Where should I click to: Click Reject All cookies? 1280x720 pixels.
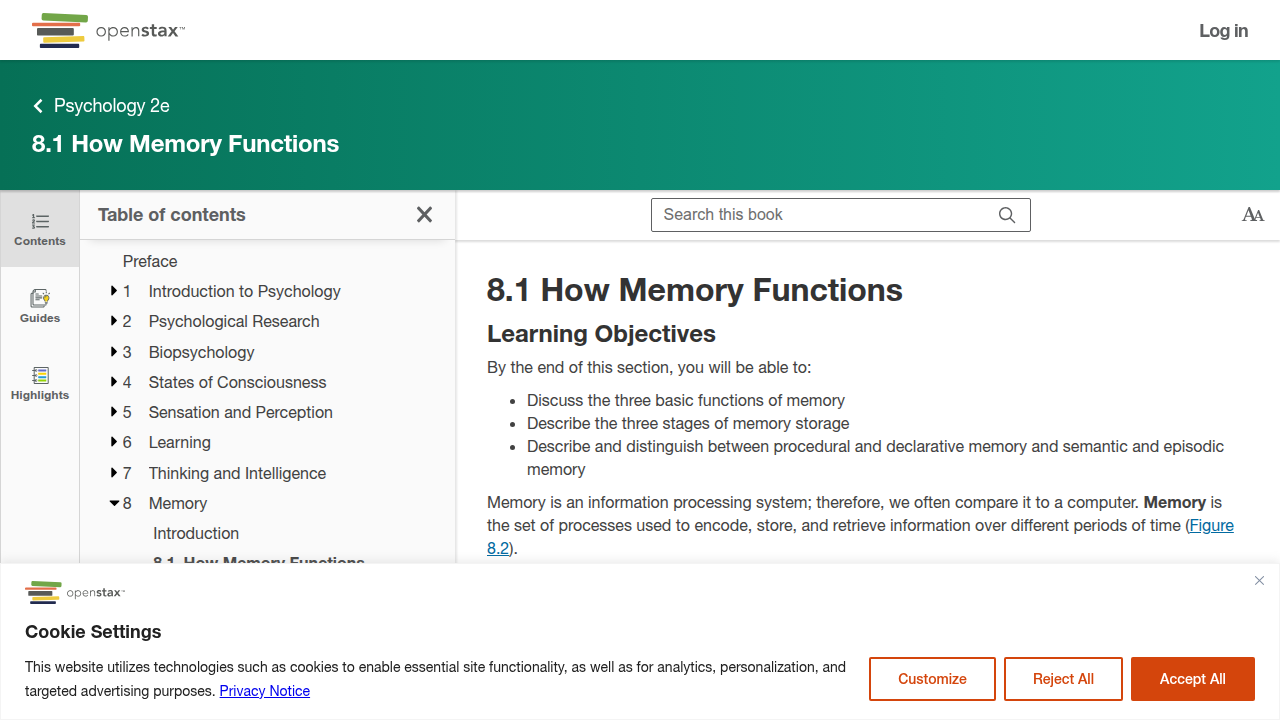1063,679
